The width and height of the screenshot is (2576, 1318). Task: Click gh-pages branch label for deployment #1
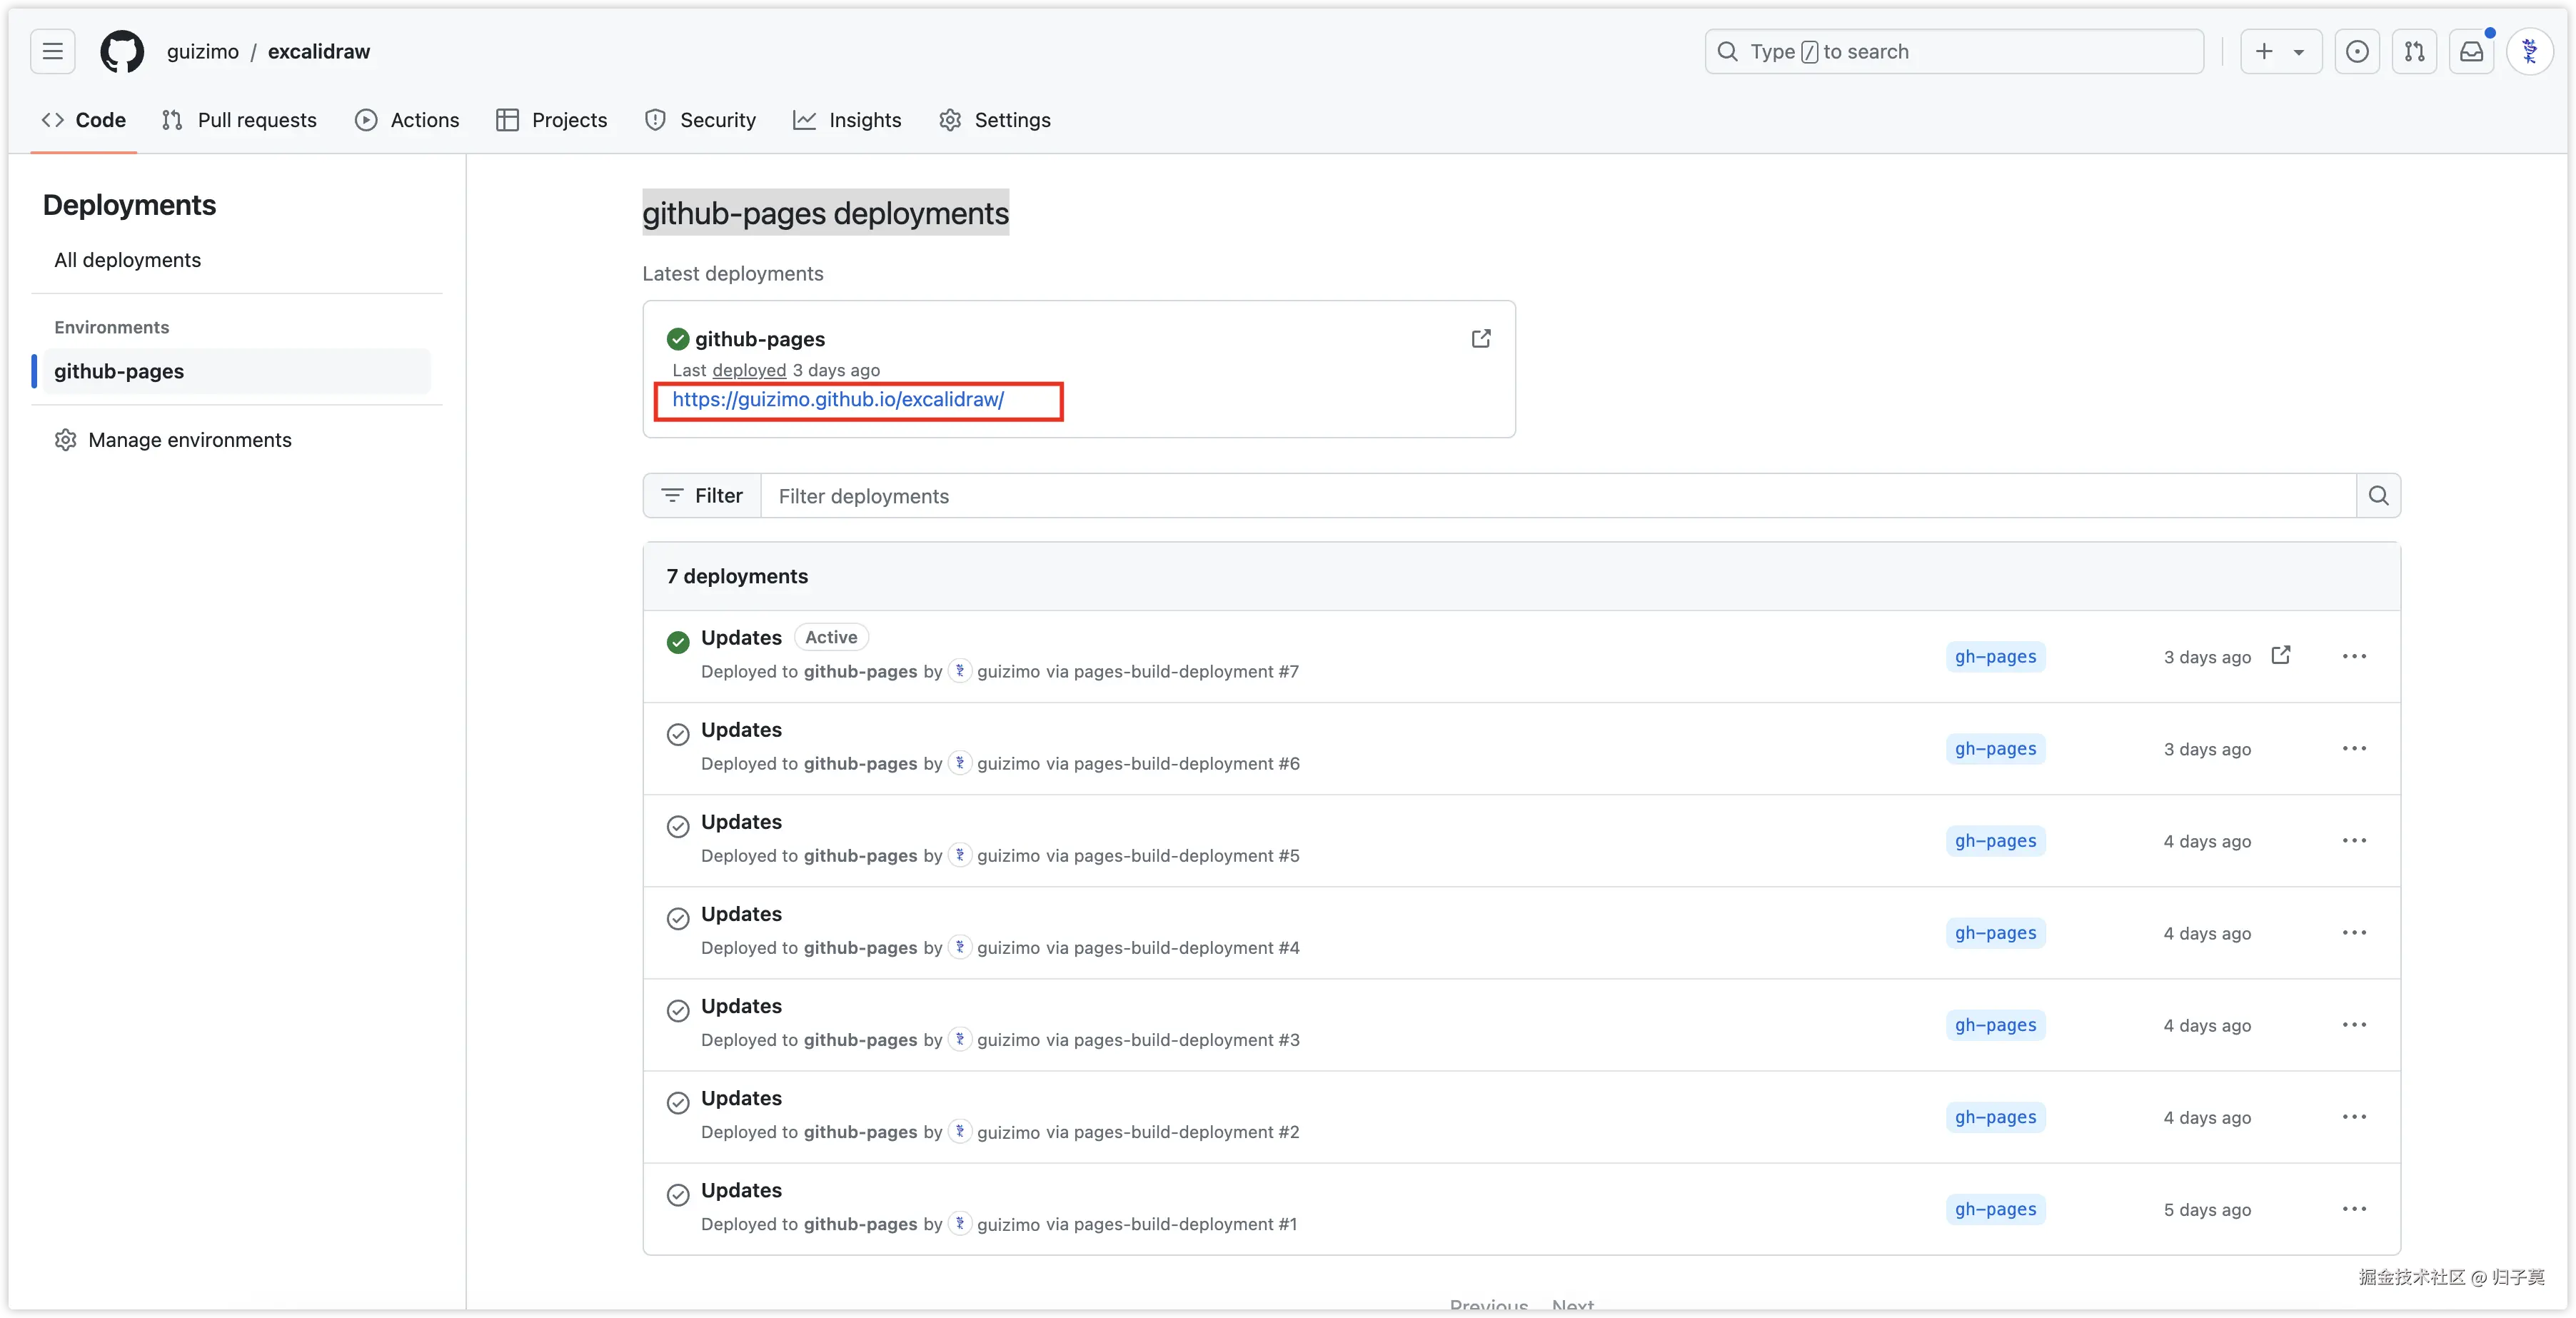(x=1995, y=1209)
